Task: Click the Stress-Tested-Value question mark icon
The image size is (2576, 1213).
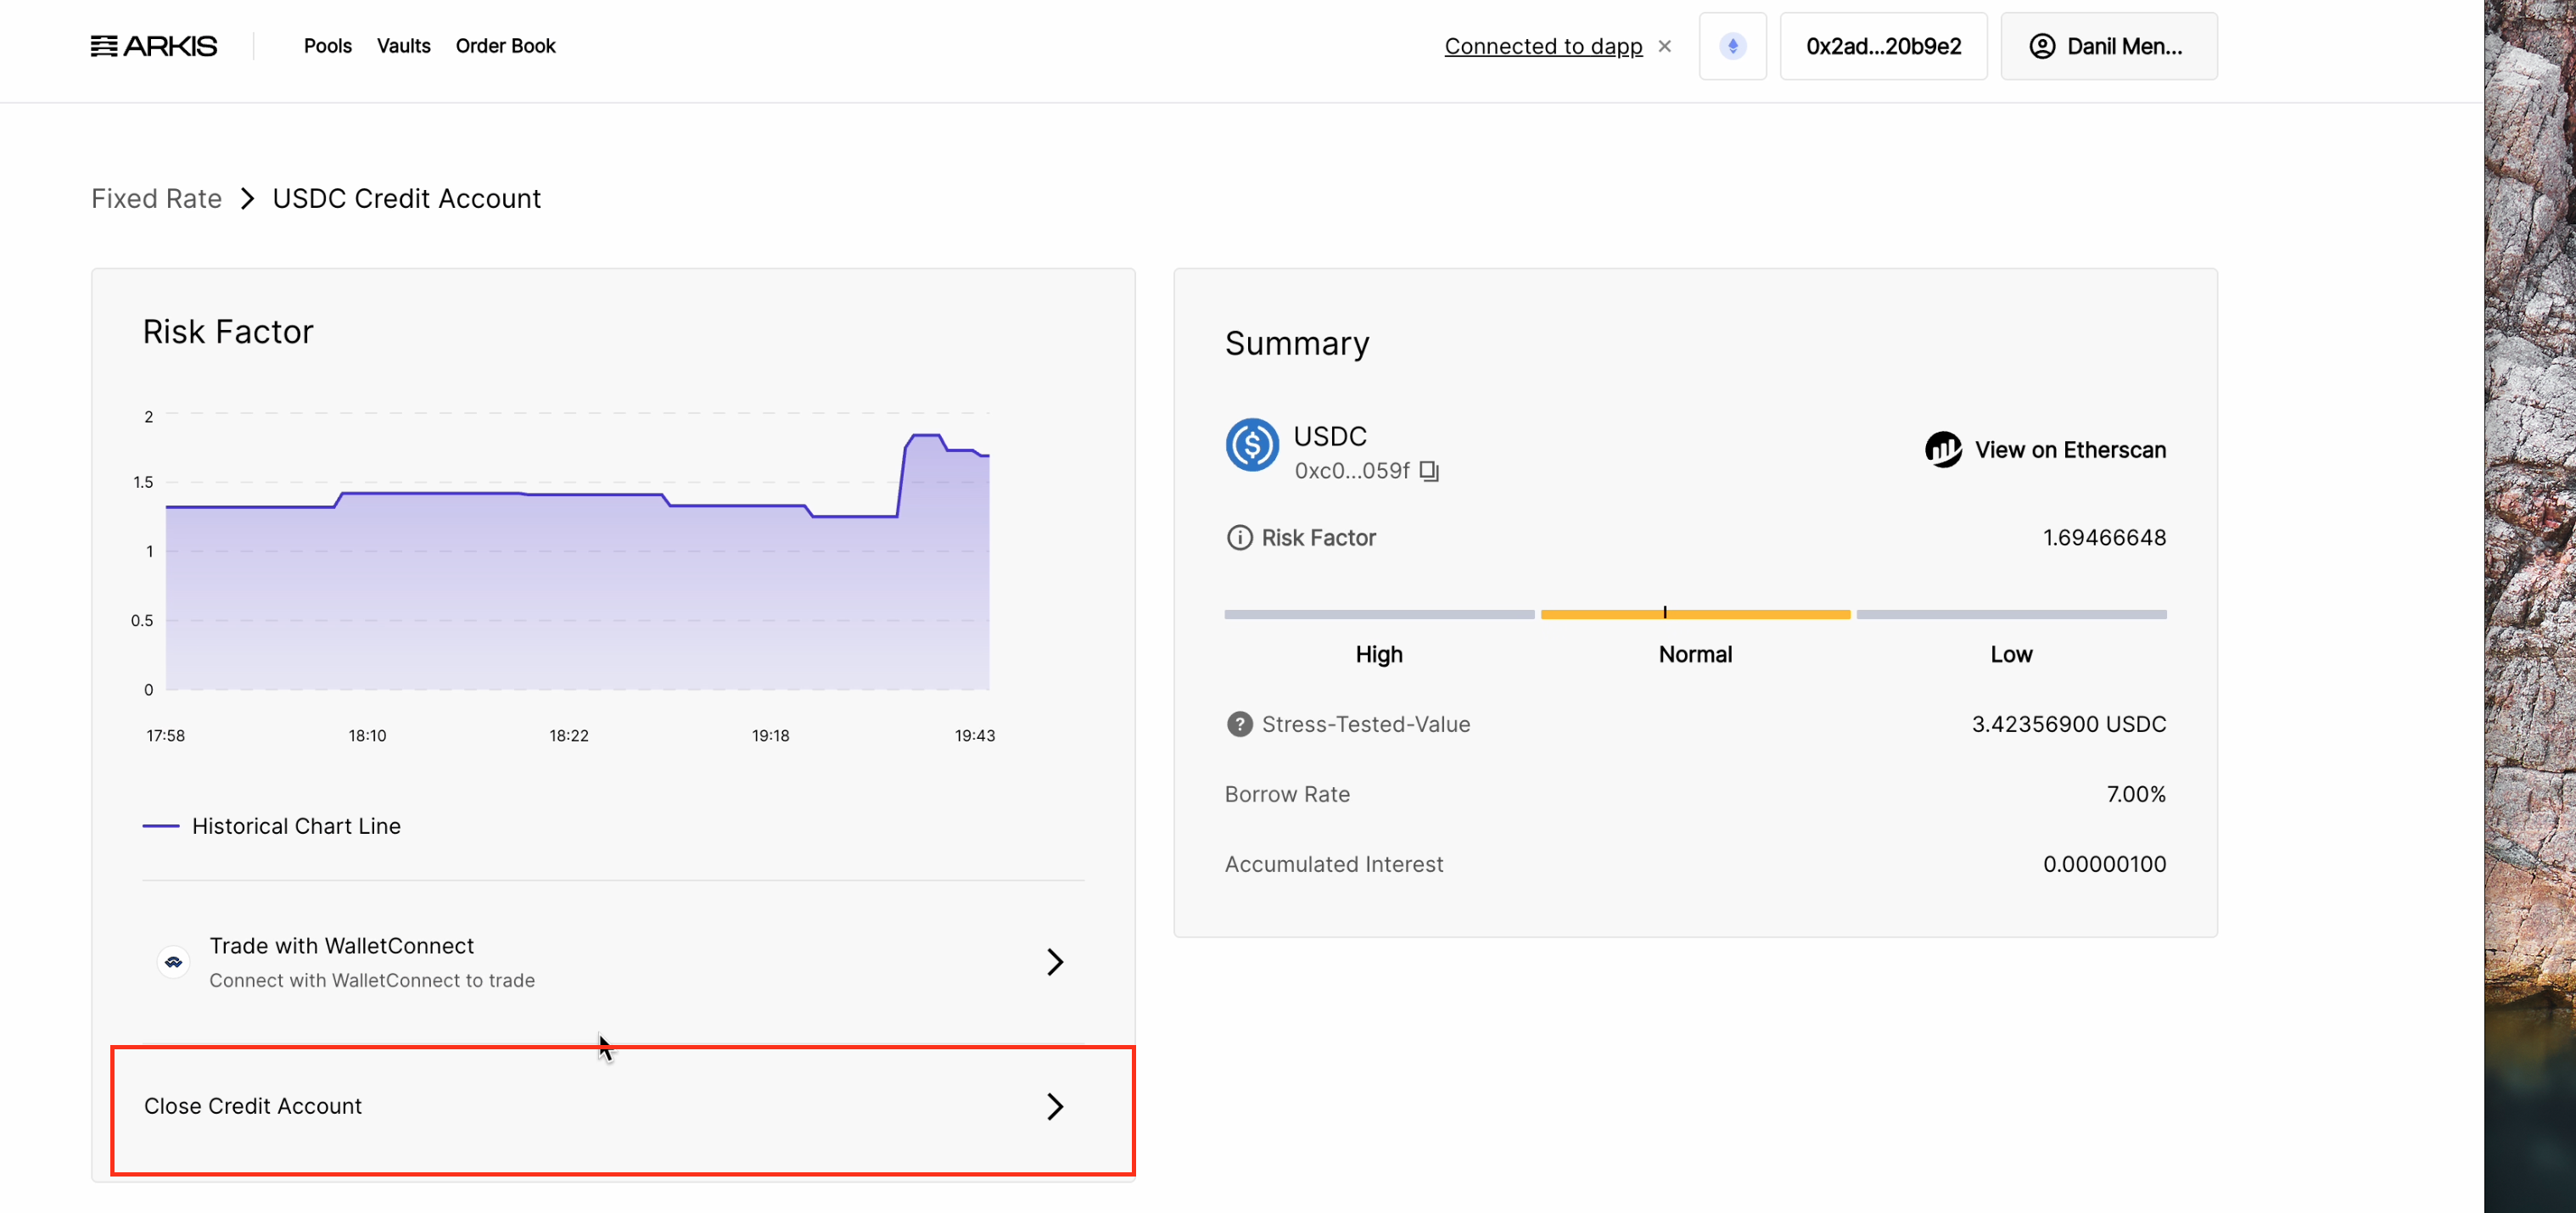Action: pos(1239,724)
